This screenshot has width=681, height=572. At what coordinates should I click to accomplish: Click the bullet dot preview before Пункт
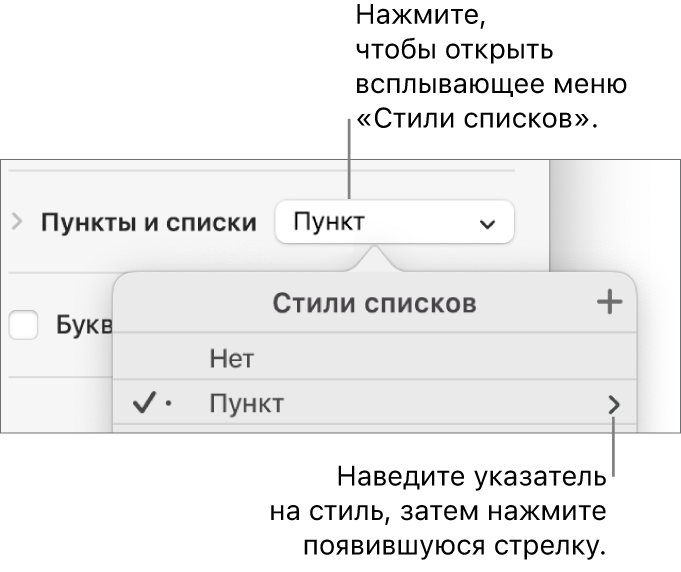(x=169, y=404)
